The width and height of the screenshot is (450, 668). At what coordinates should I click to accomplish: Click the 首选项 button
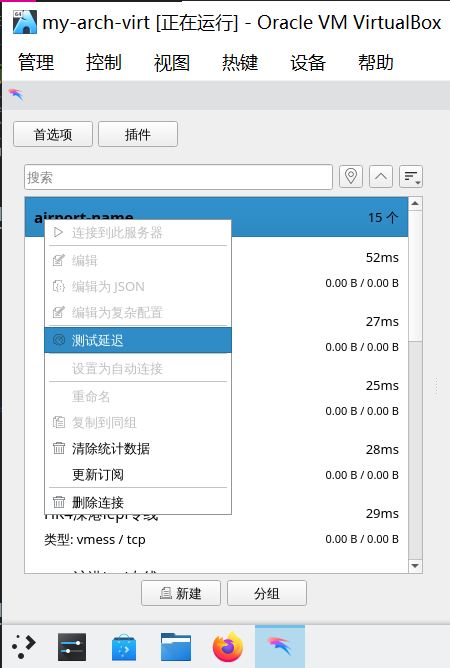click(x=53, y=134)
